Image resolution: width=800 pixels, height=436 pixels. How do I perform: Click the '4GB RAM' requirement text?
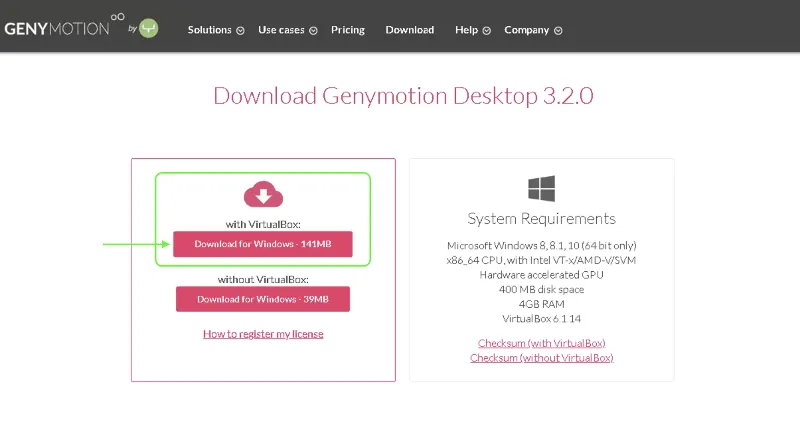pyautogui.click(x=541, y=304)
